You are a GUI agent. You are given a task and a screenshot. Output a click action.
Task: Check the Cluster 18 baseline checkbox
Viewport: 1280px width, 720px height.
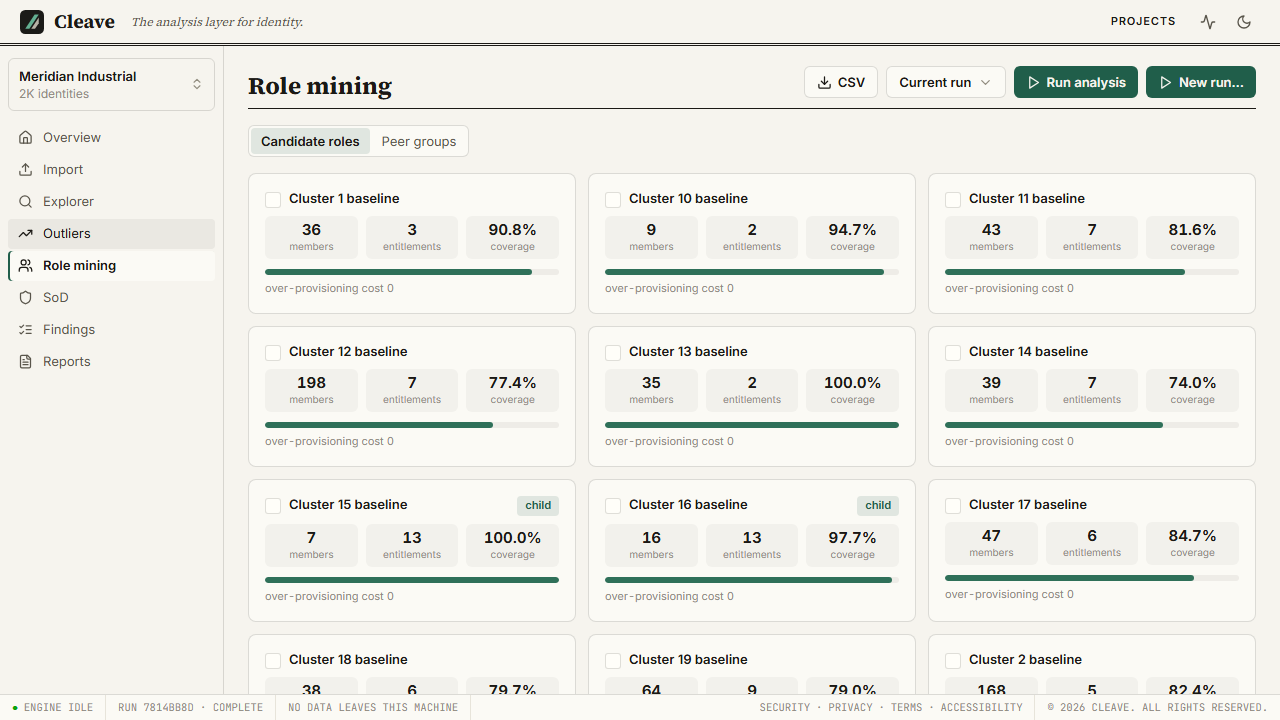click(x=273, y=661)
